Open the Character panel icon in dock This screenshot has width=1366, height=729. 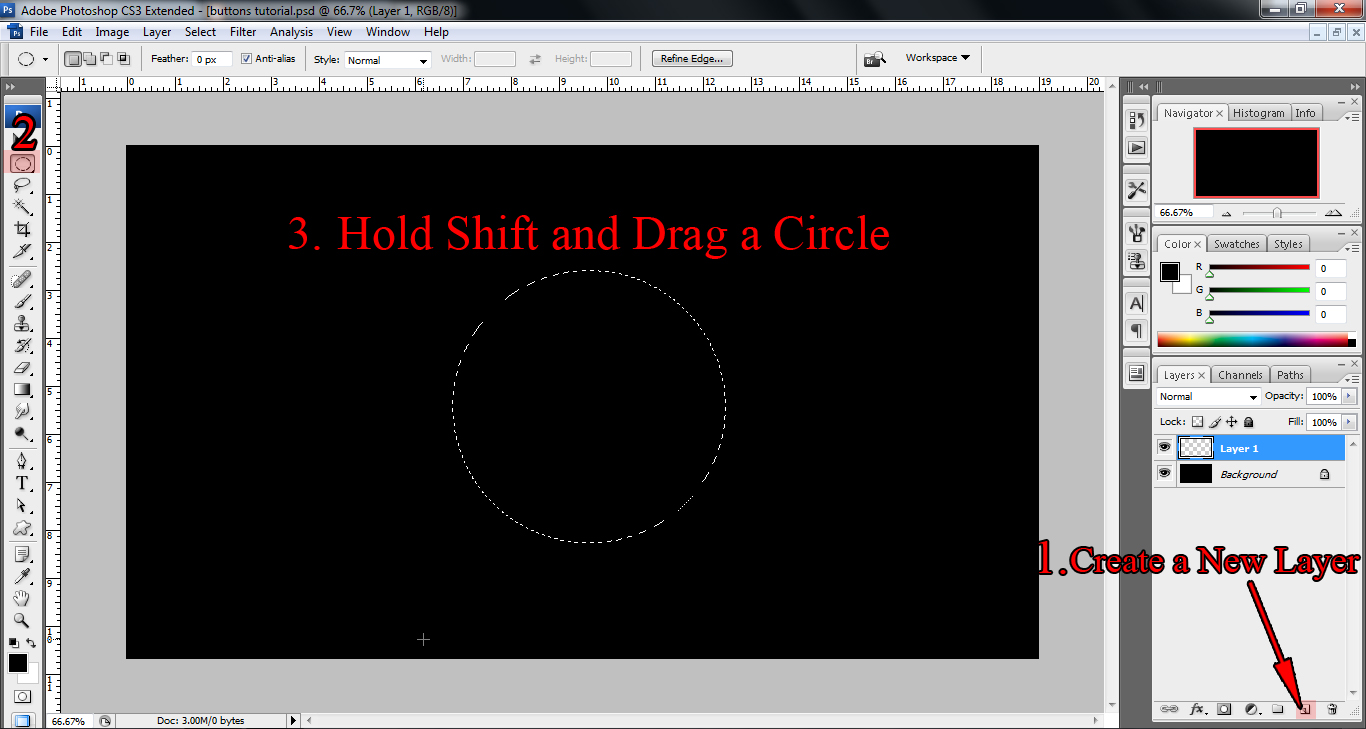pyautogui.click(x=1136, y=303)
